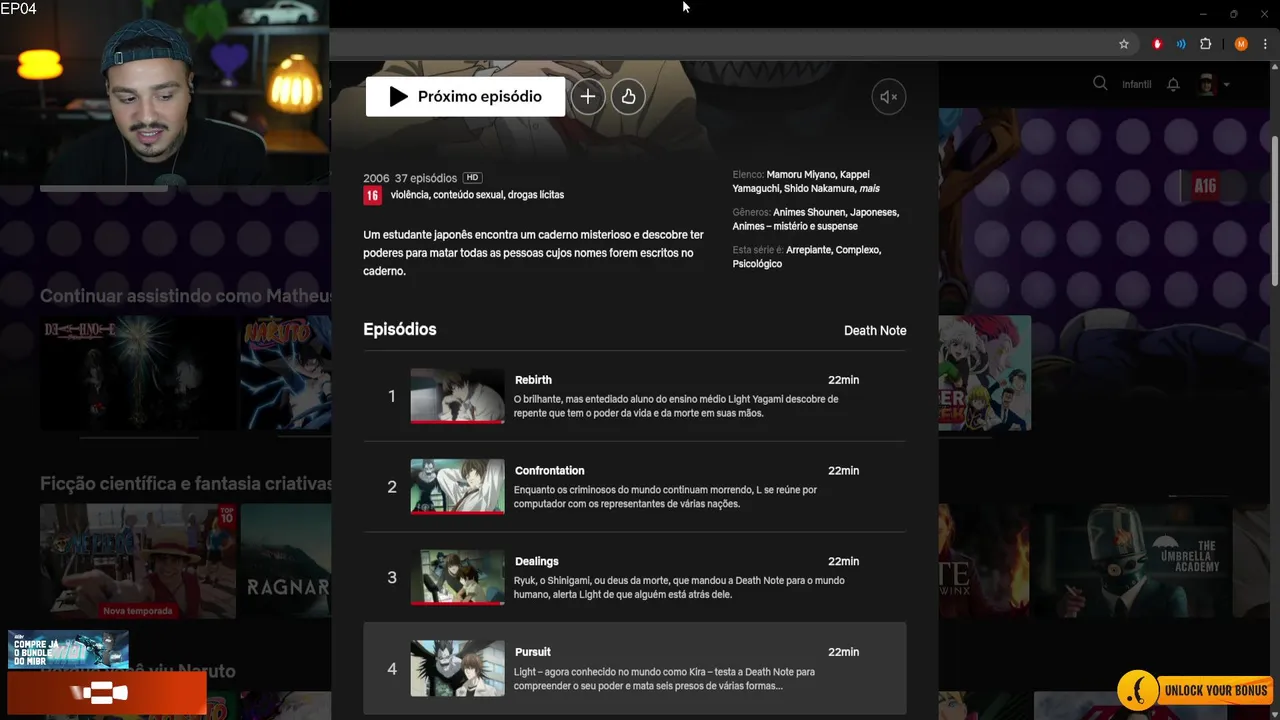
Task: Bookmark this page with the star icon
Action: (x=1124, y=44)
